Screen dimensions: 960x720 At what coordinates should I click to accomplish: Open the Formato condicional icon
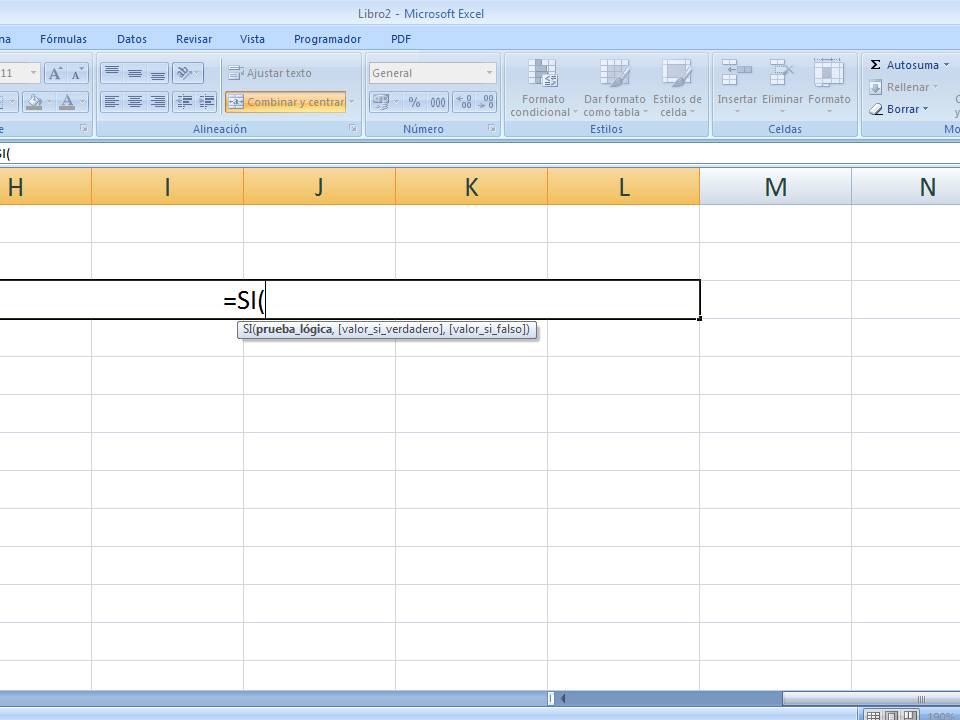[543, 90]
